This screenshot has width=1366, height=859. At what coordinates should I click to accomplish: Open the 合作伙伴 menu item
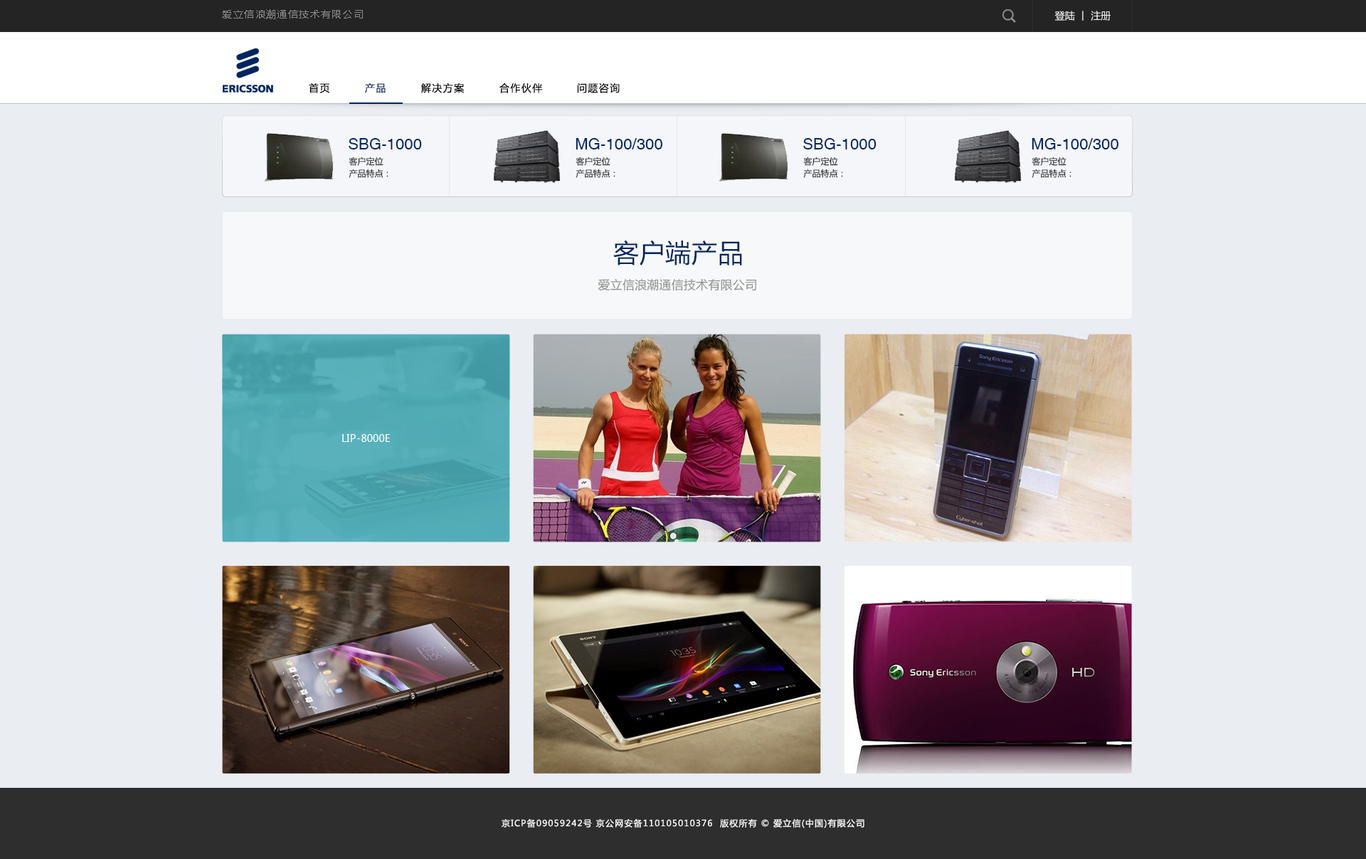coord(520,88)
